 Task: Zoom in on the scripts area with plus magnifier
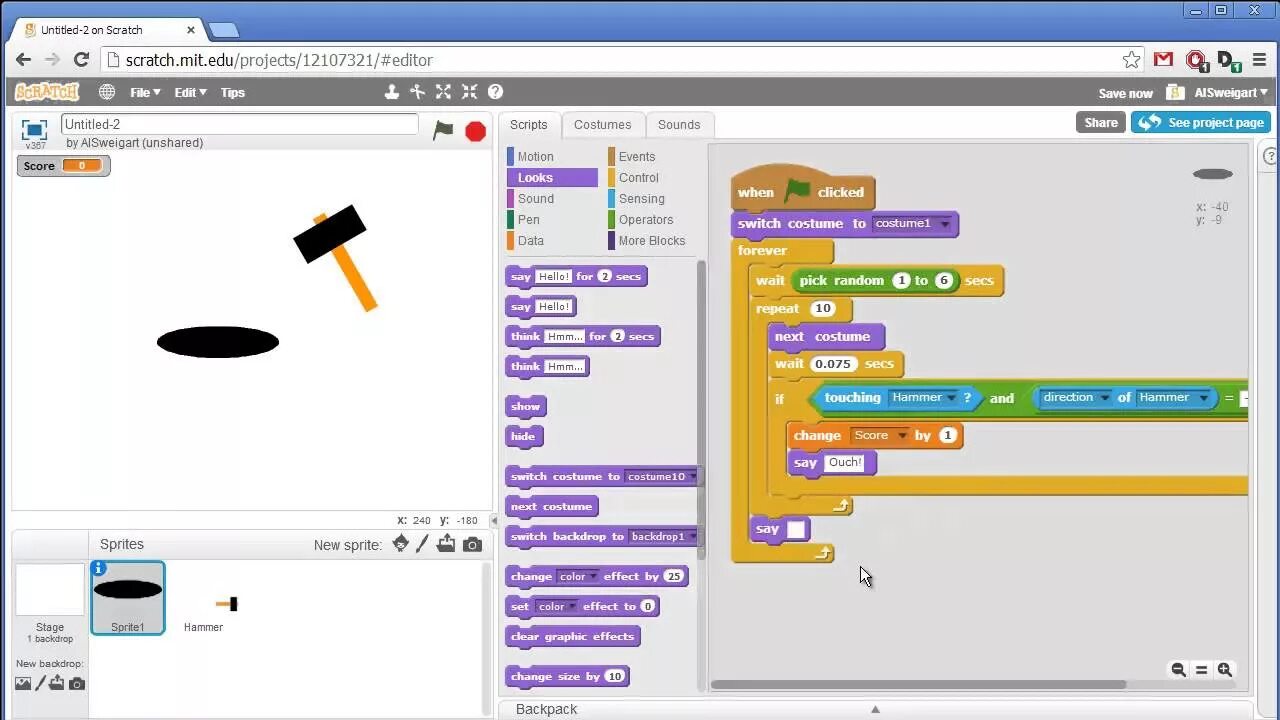tap(1225, 670)
